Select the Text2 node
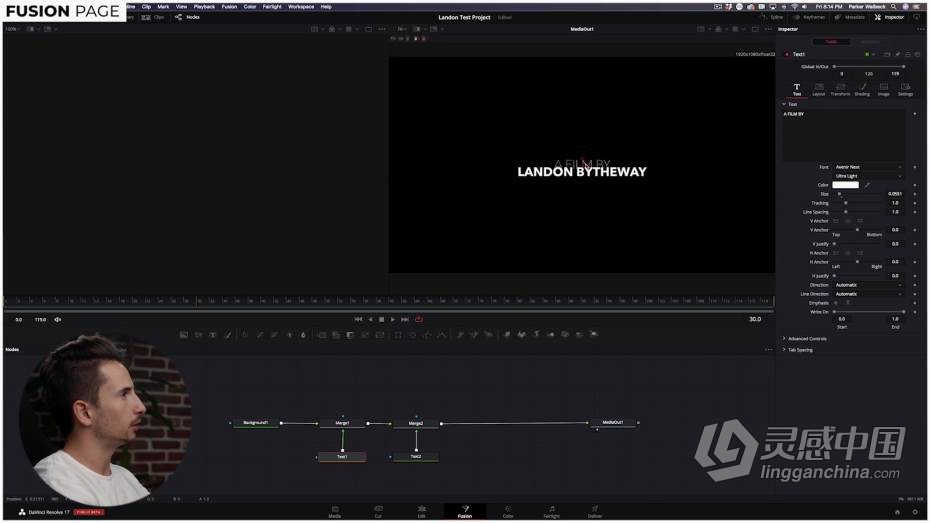 (x=416, y=457)
